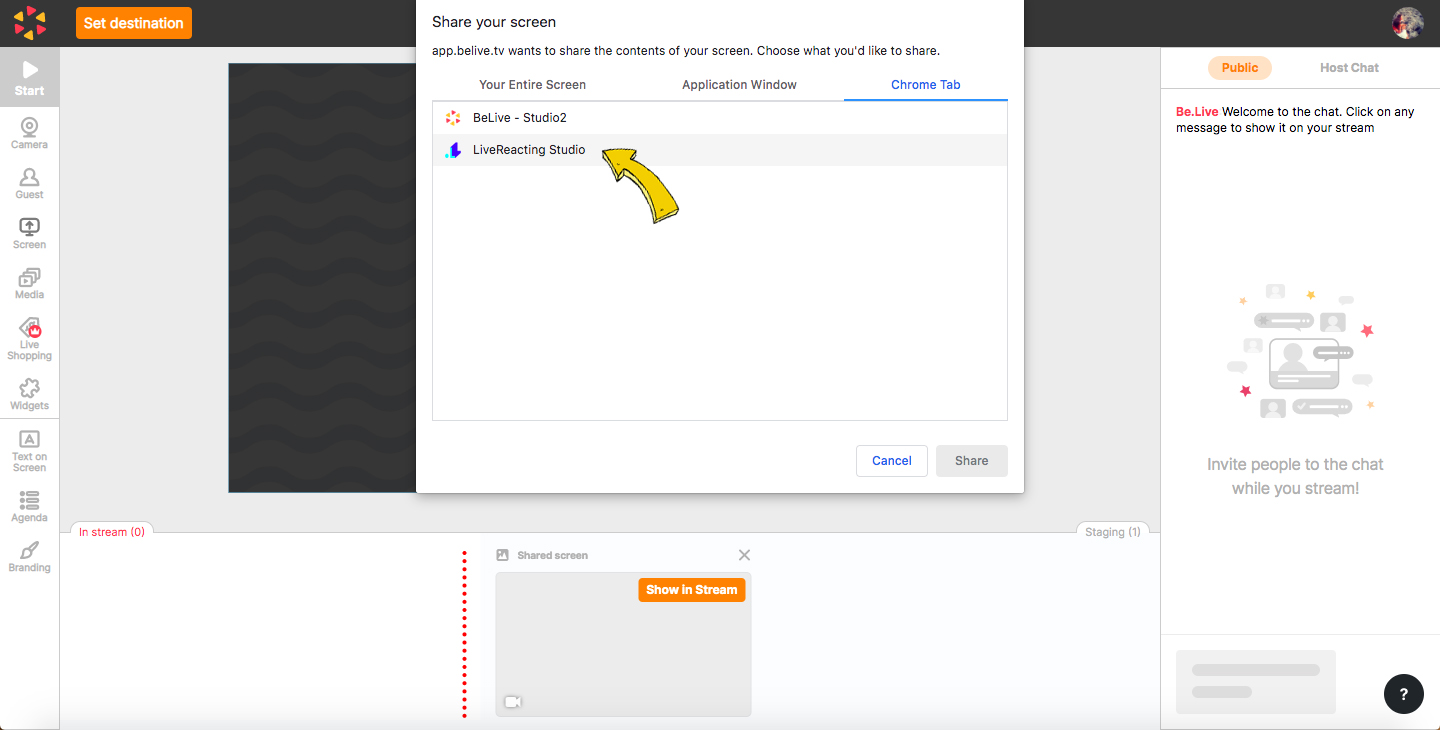The height and width of the screenshot is (730, 1440).
Task: Select the Screen share sidebar icon
Action: coord(29,233)
